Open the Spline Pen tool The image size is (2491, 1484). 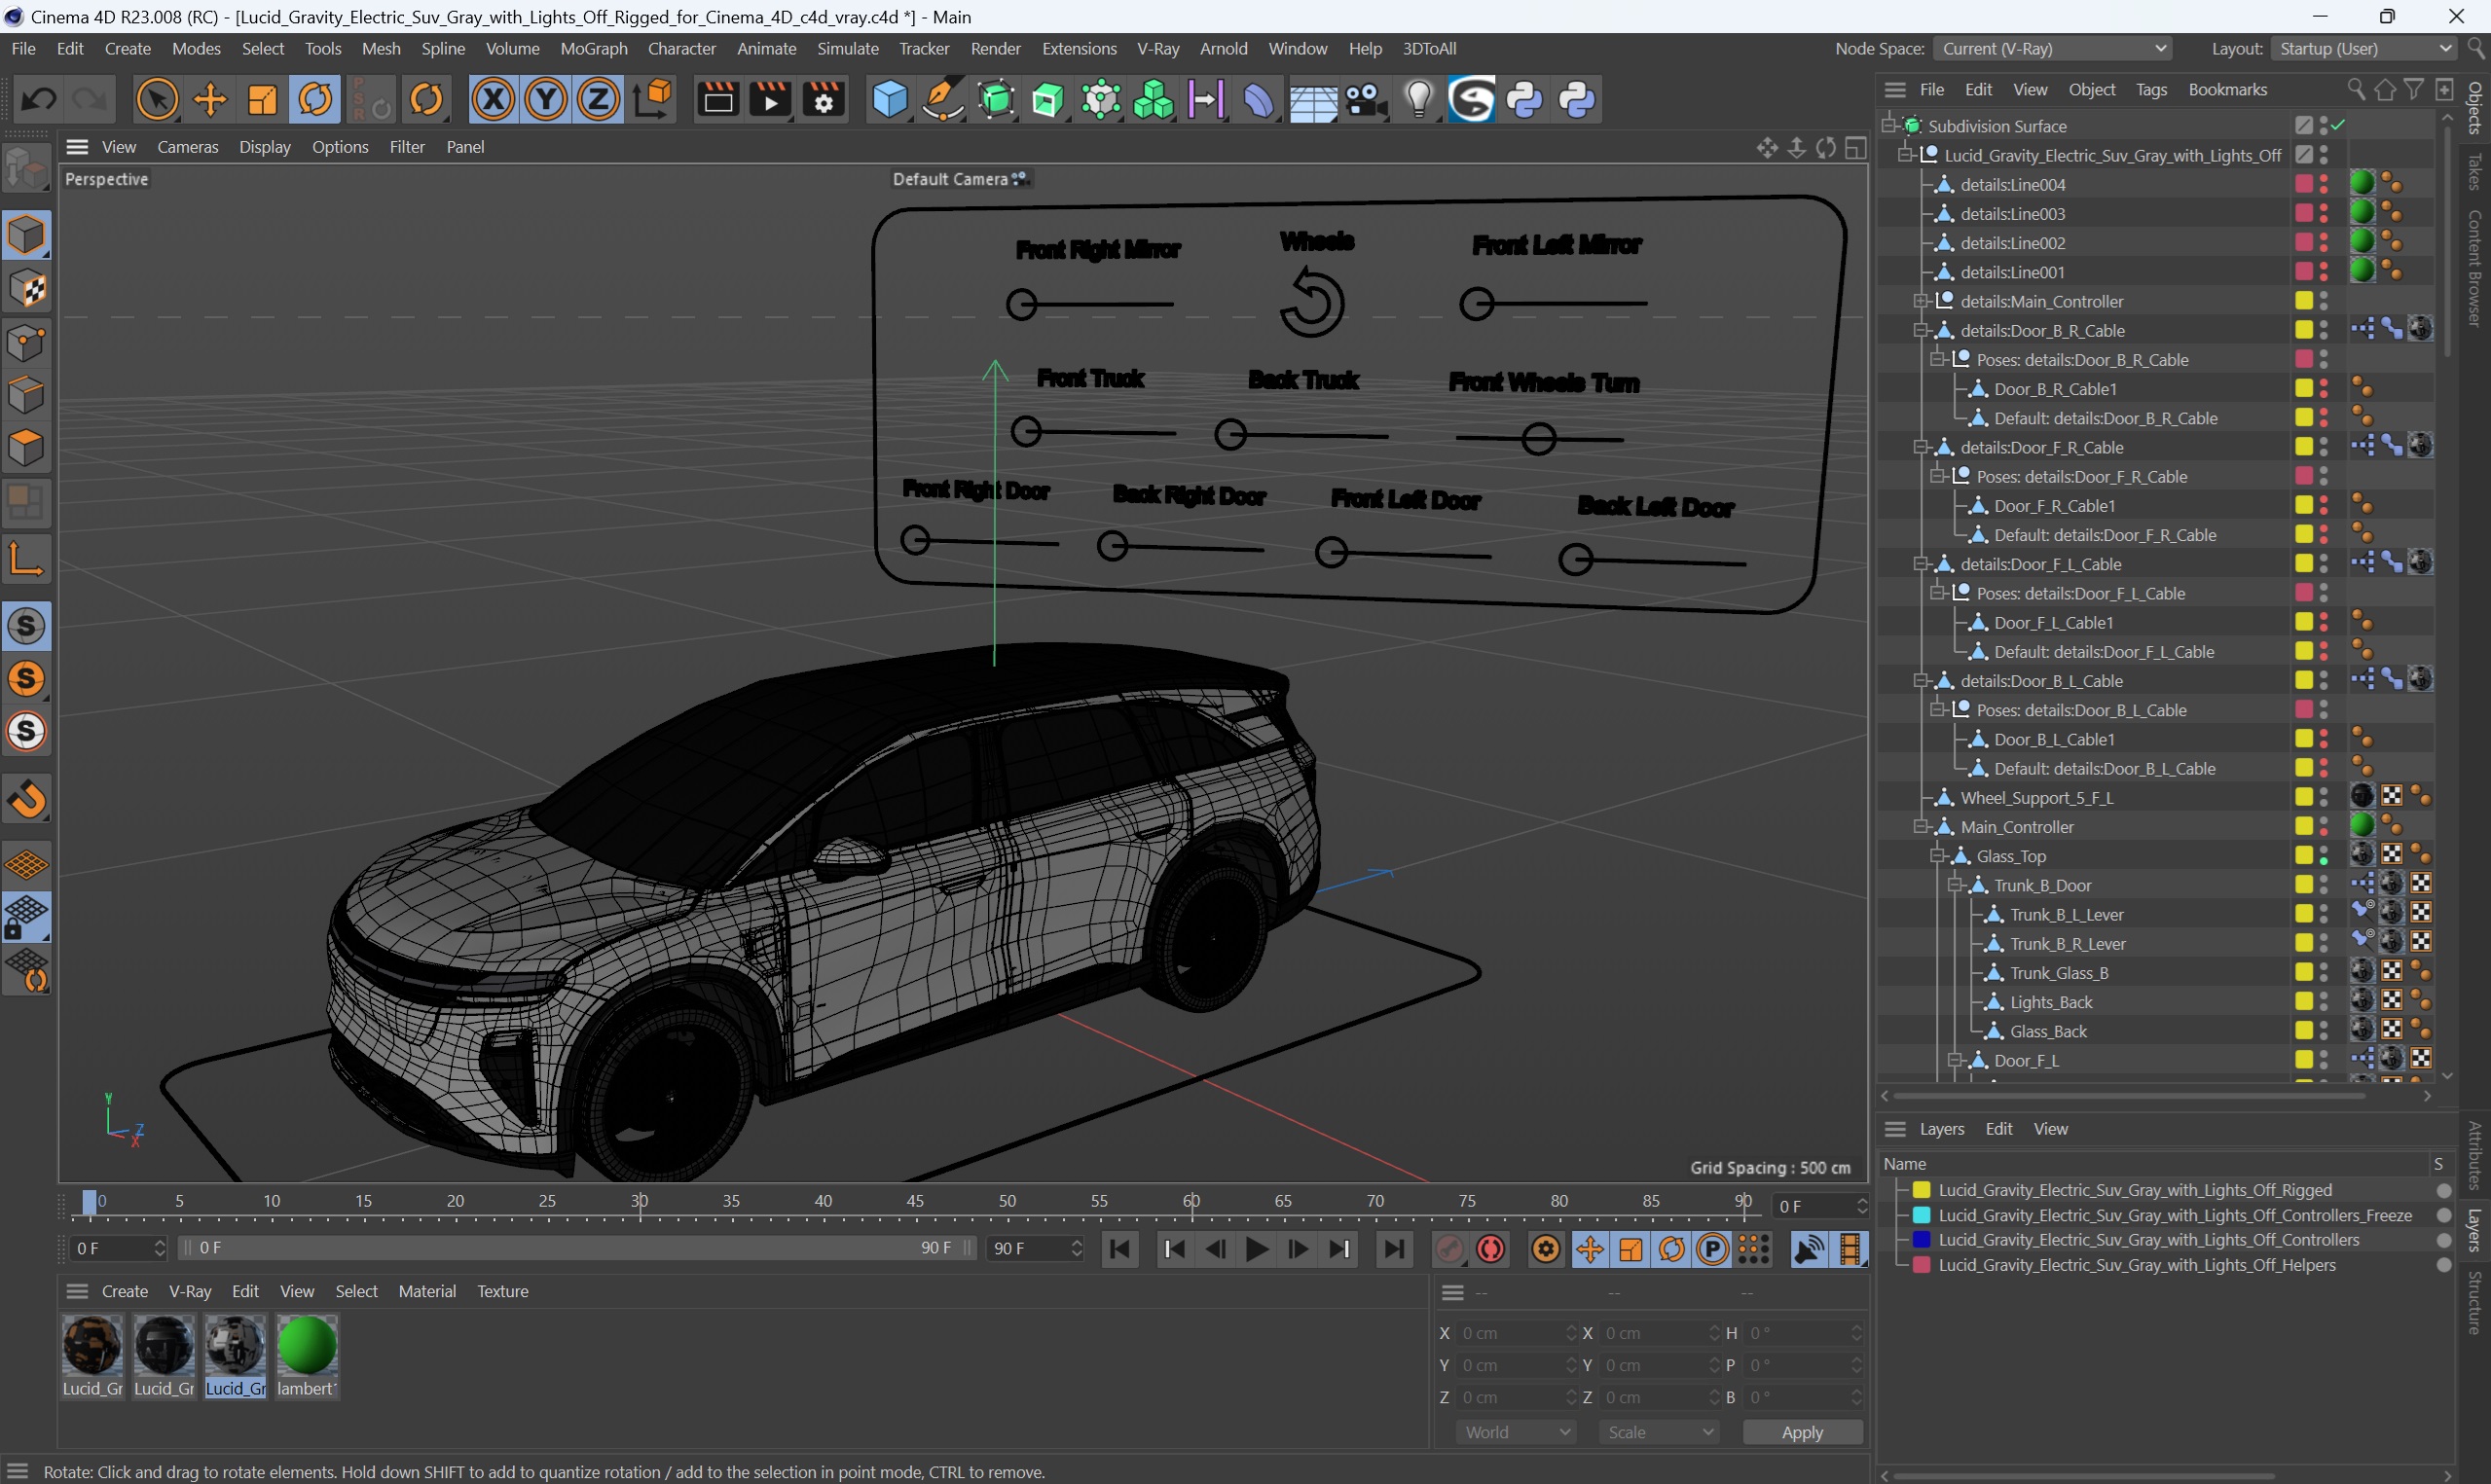[942, 100]
